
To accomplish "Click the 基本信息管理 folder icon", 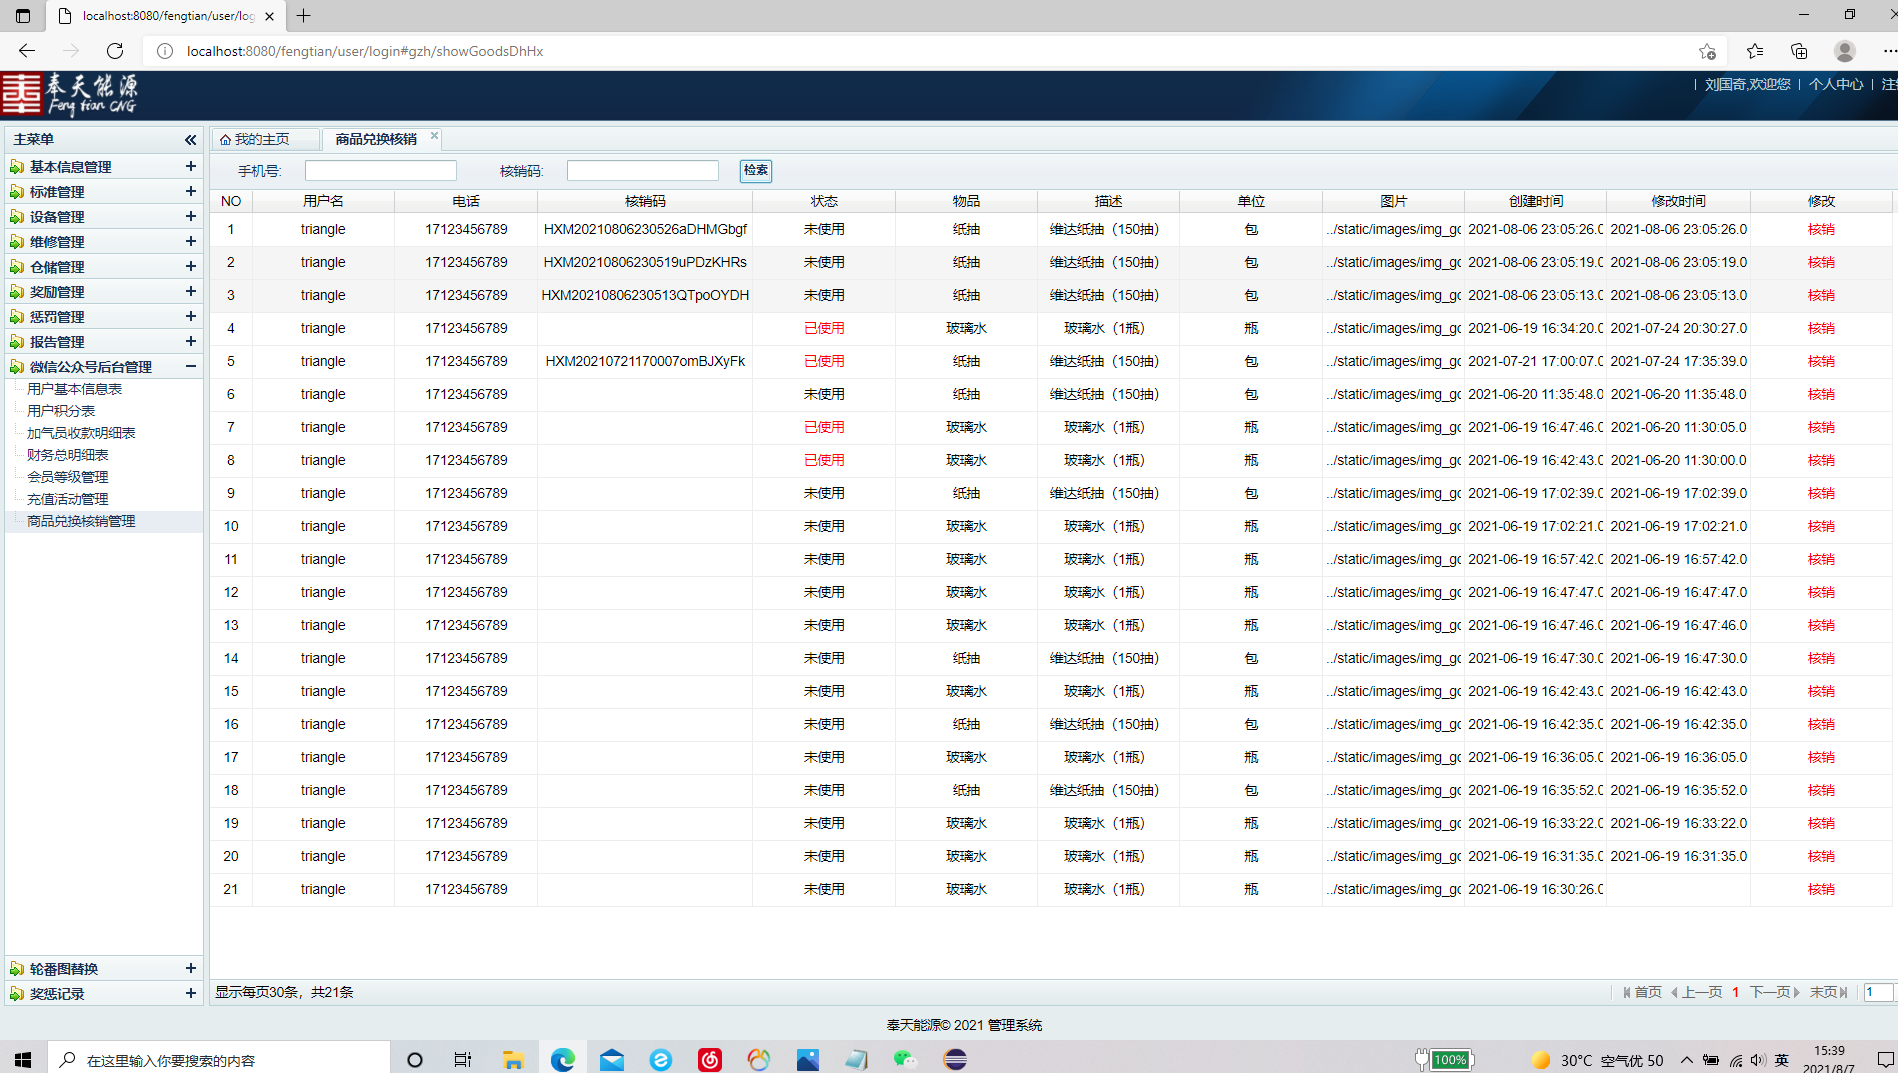I will pyautogui.click(x=17, y=167).
